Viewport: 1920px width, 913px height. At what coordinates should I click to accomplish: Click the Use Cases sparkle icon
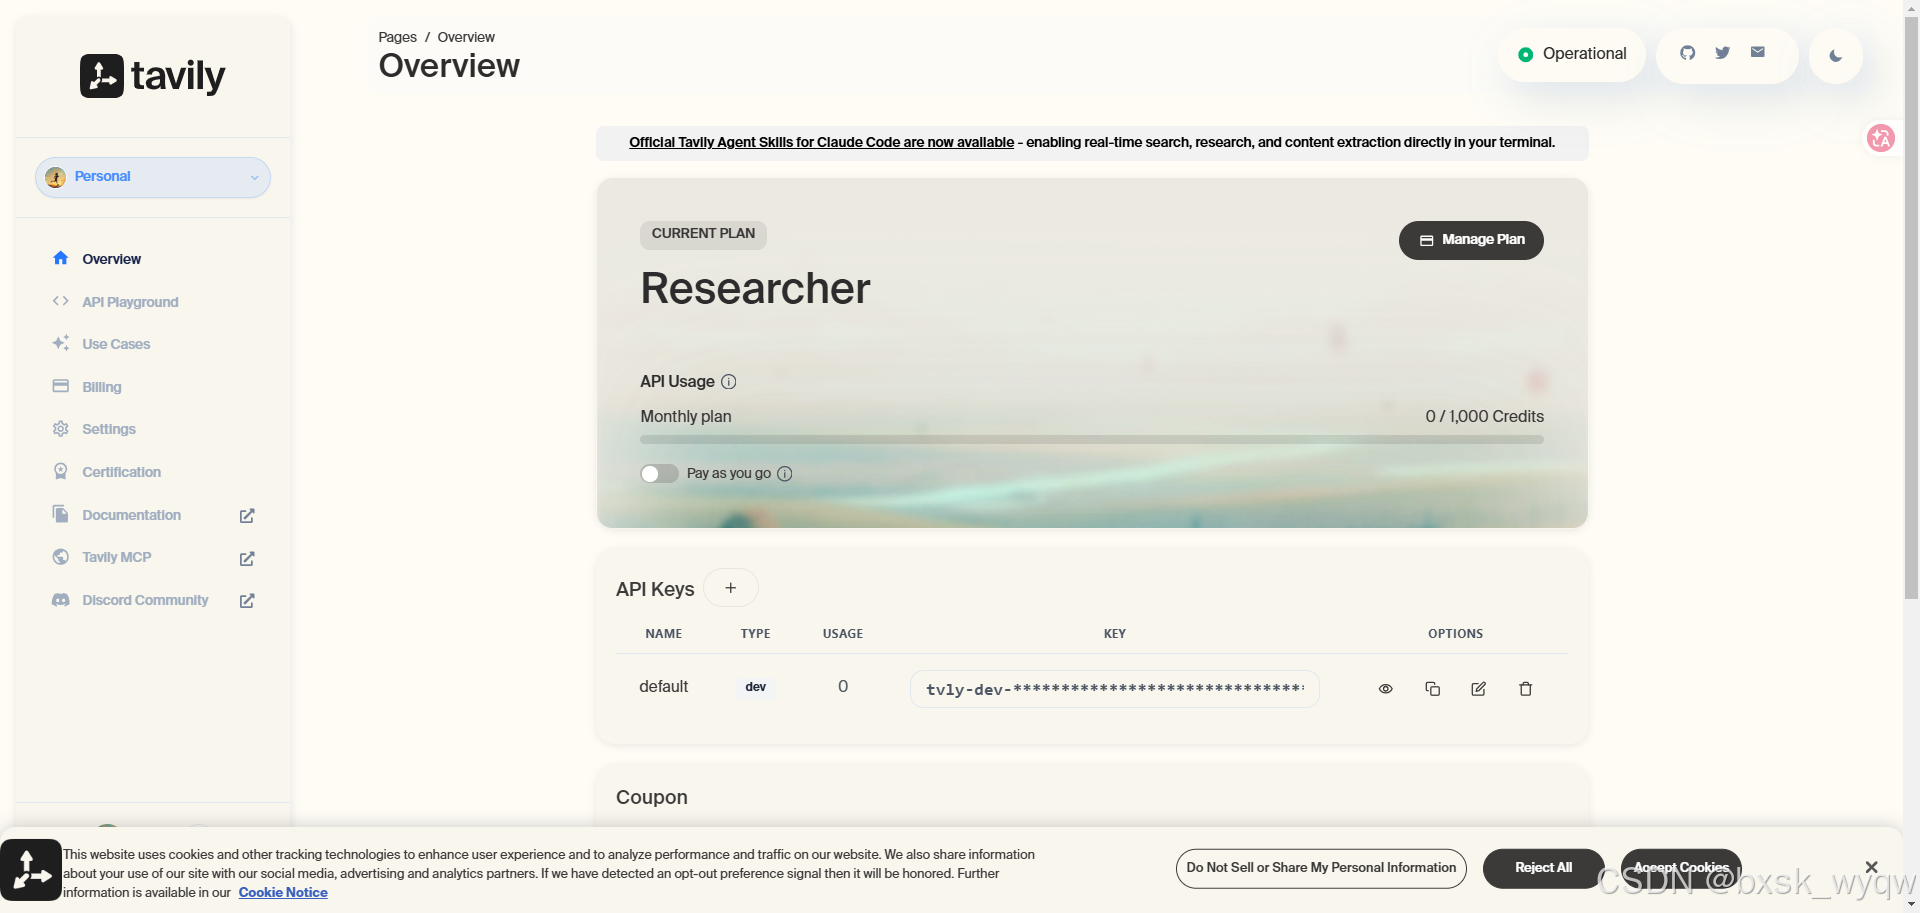click(x=61, y=343)
